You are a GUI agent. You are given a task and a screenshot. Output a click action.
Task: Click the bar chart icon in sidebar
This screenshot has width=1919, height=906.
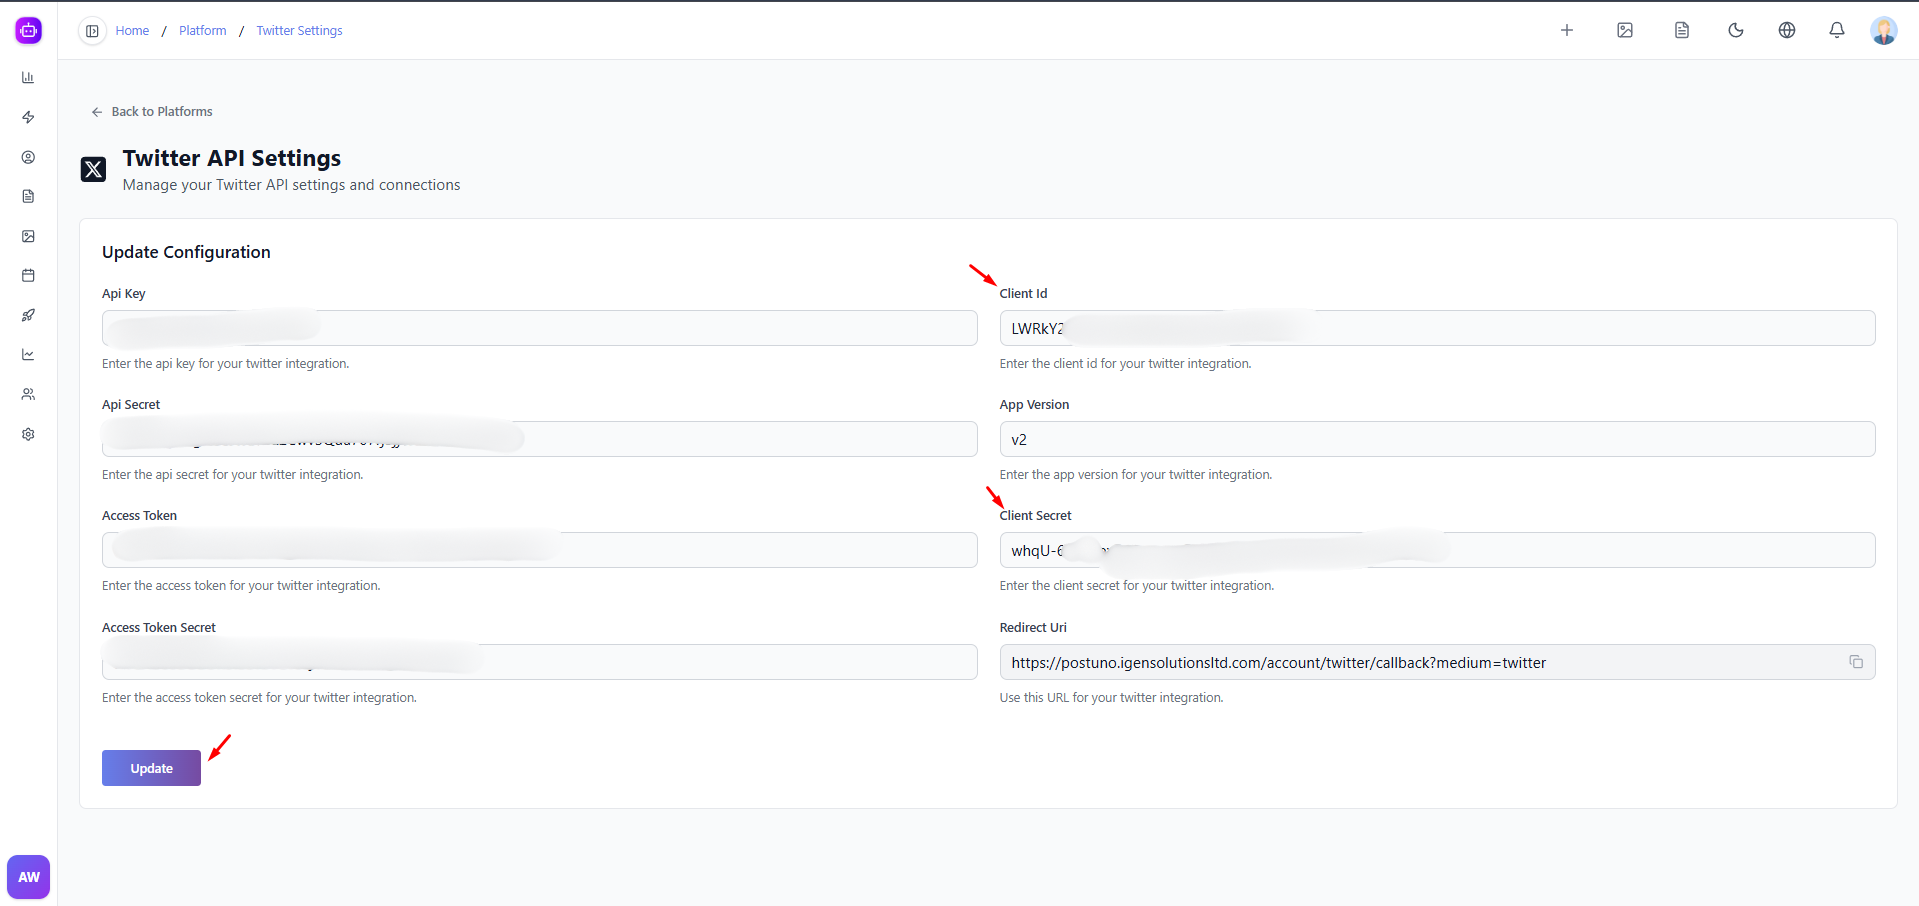[28, 78]
